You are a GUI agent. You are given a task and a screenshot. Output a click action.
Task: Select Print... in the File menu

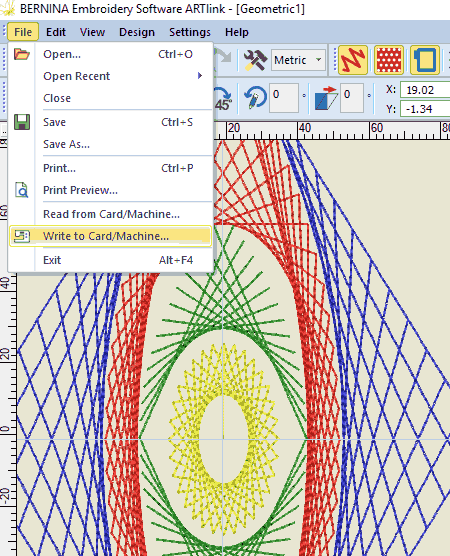(111, 168)
